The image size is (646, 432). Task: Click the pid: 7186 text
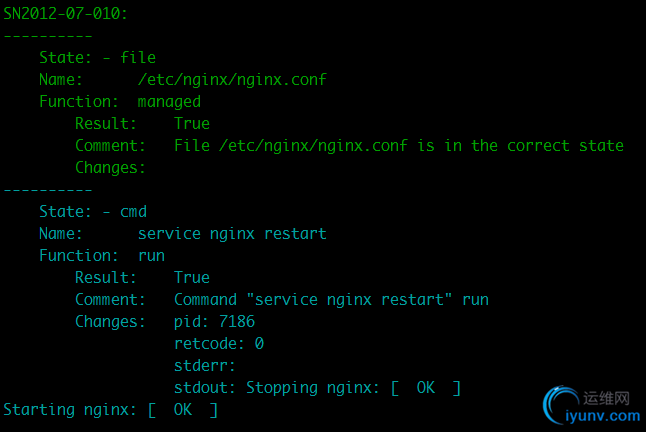click(x=214, y=322)
